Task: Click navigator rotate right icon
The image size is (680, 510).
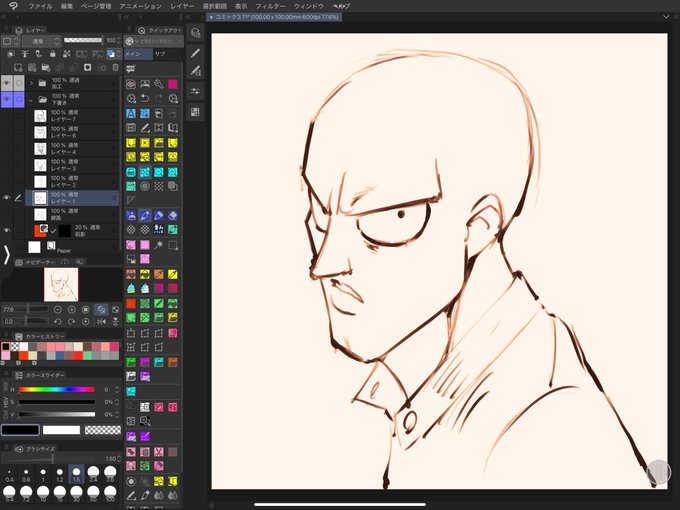Action: click(x=72, y=322)
